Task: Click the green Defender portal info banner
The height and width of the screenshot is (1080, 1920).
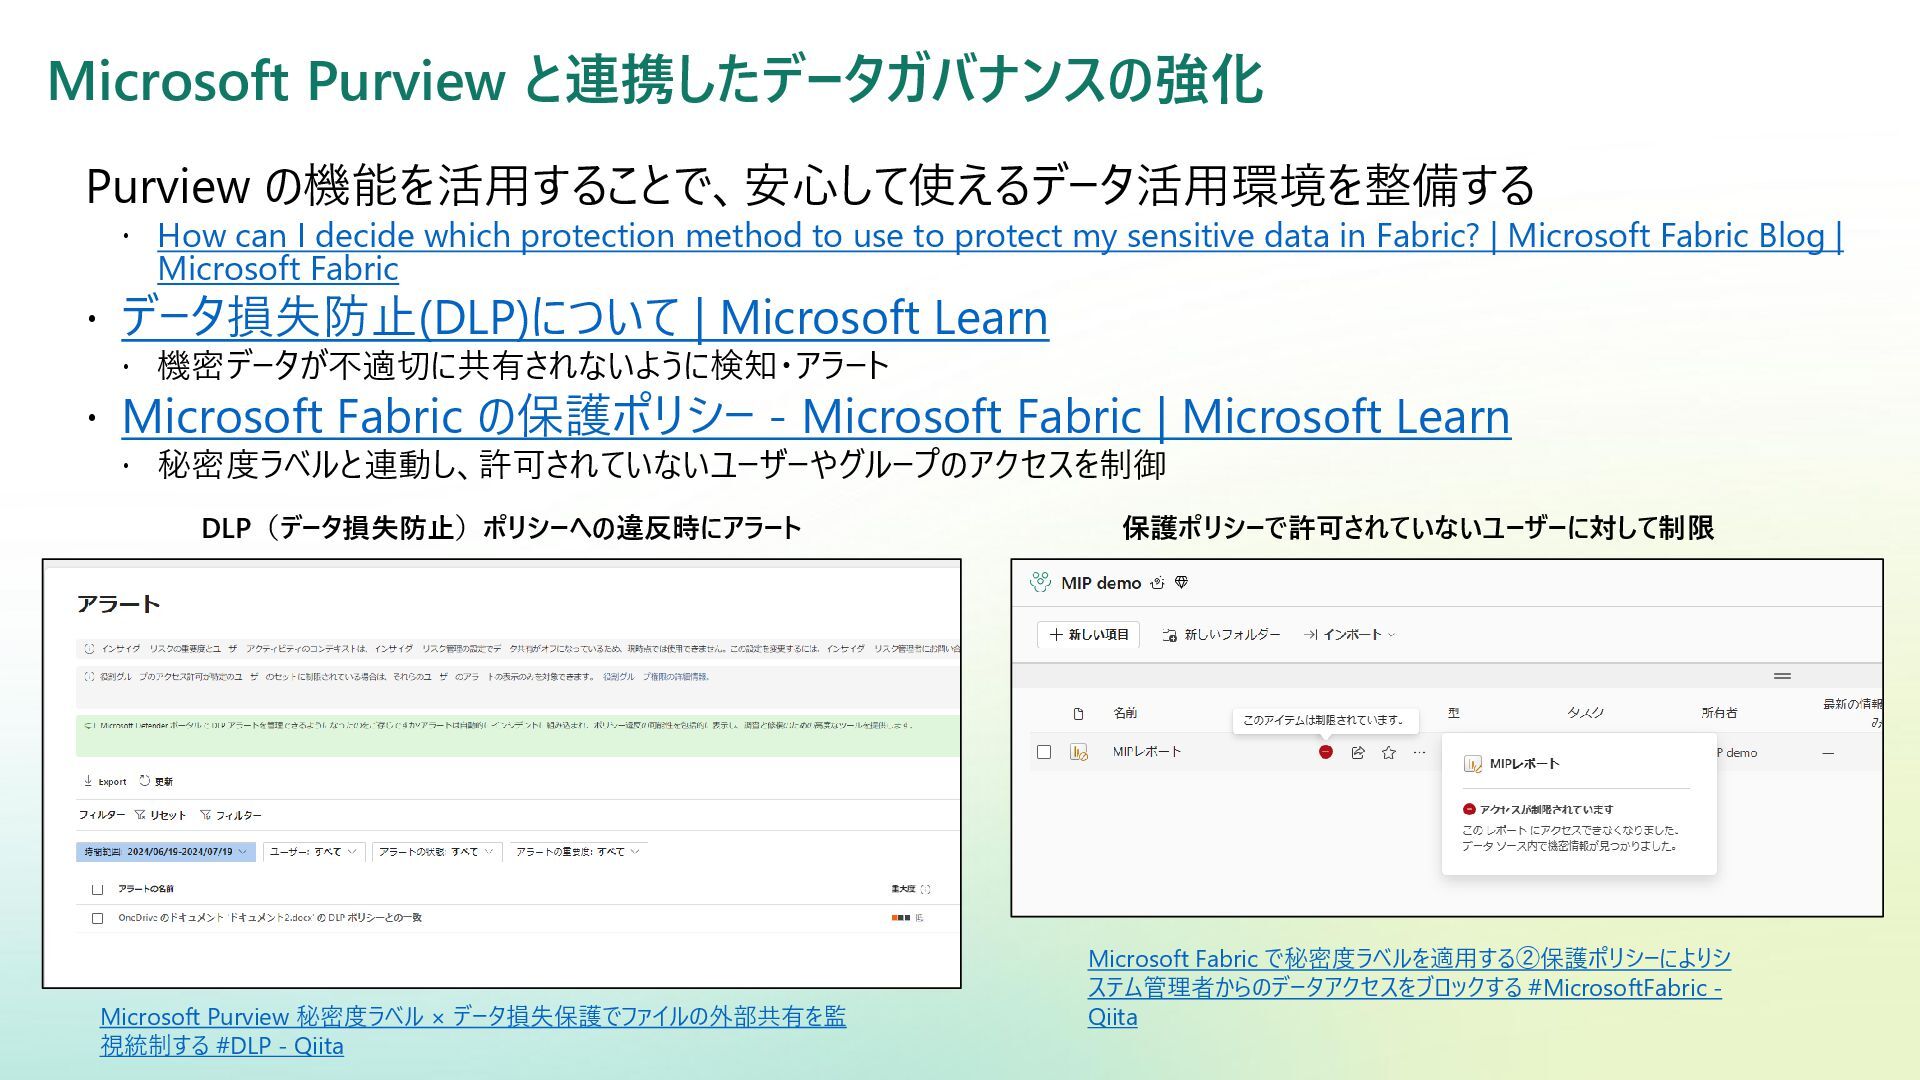Action: (518, 735)
